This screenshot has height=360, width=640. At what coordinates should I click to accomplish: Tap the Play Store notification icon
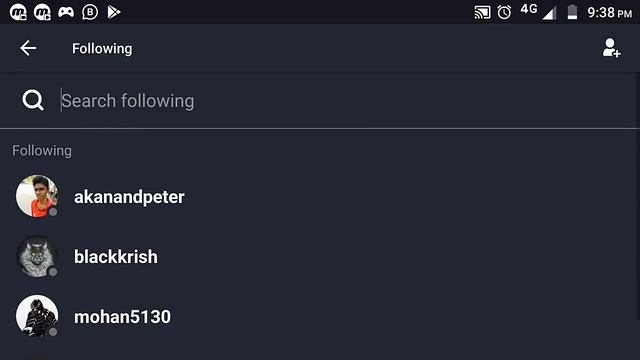coord(114,12)
